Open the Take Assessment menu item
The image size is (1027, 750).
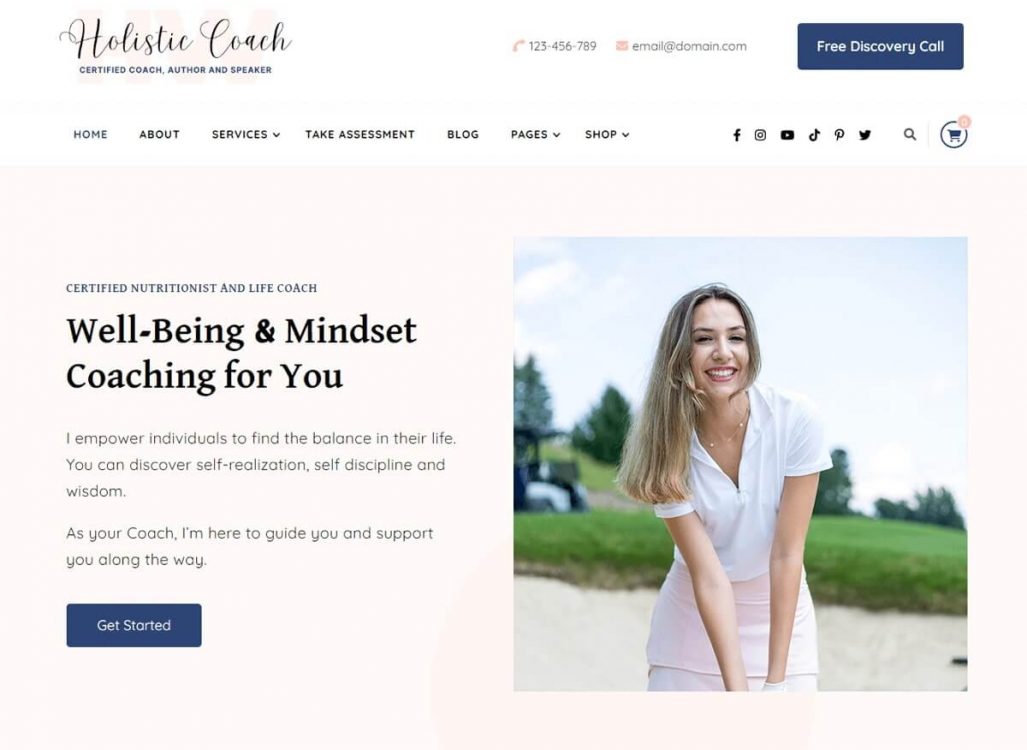click(x=360, y=134)
